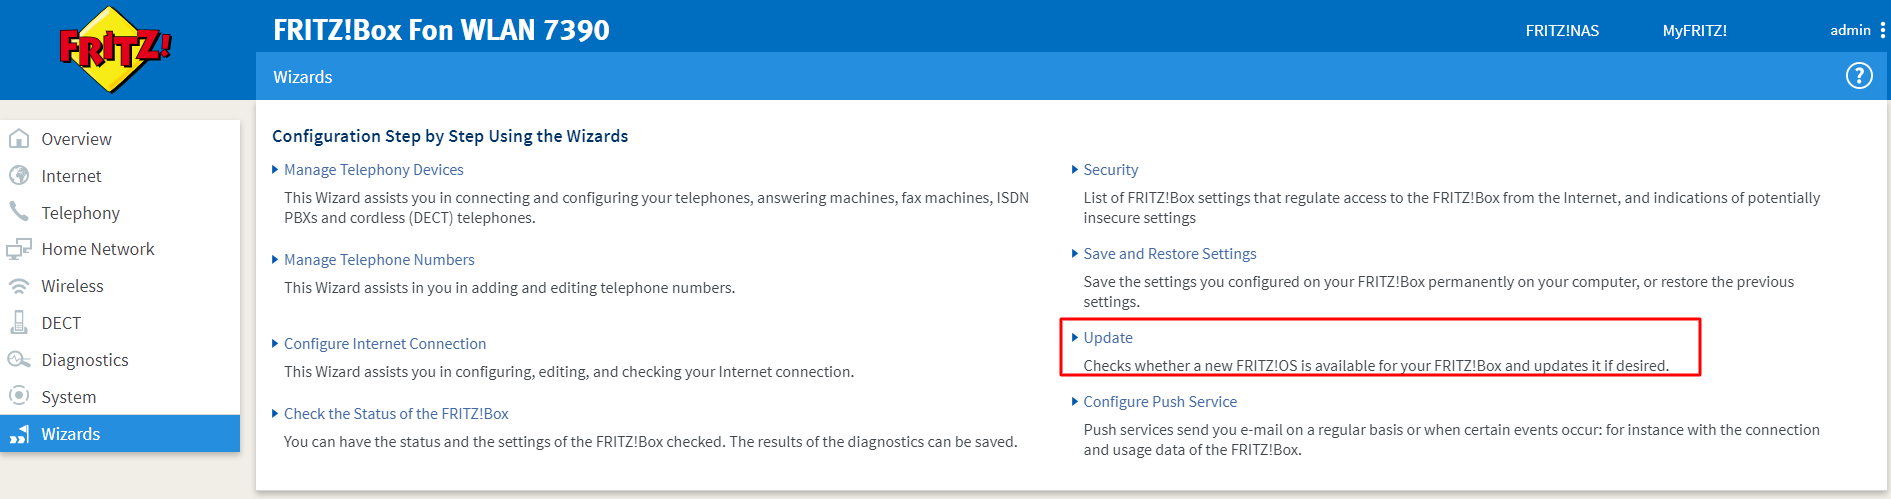Click arrow beside Manage Telephony Devices
1891x499 pixels.
tap(275, 170)
